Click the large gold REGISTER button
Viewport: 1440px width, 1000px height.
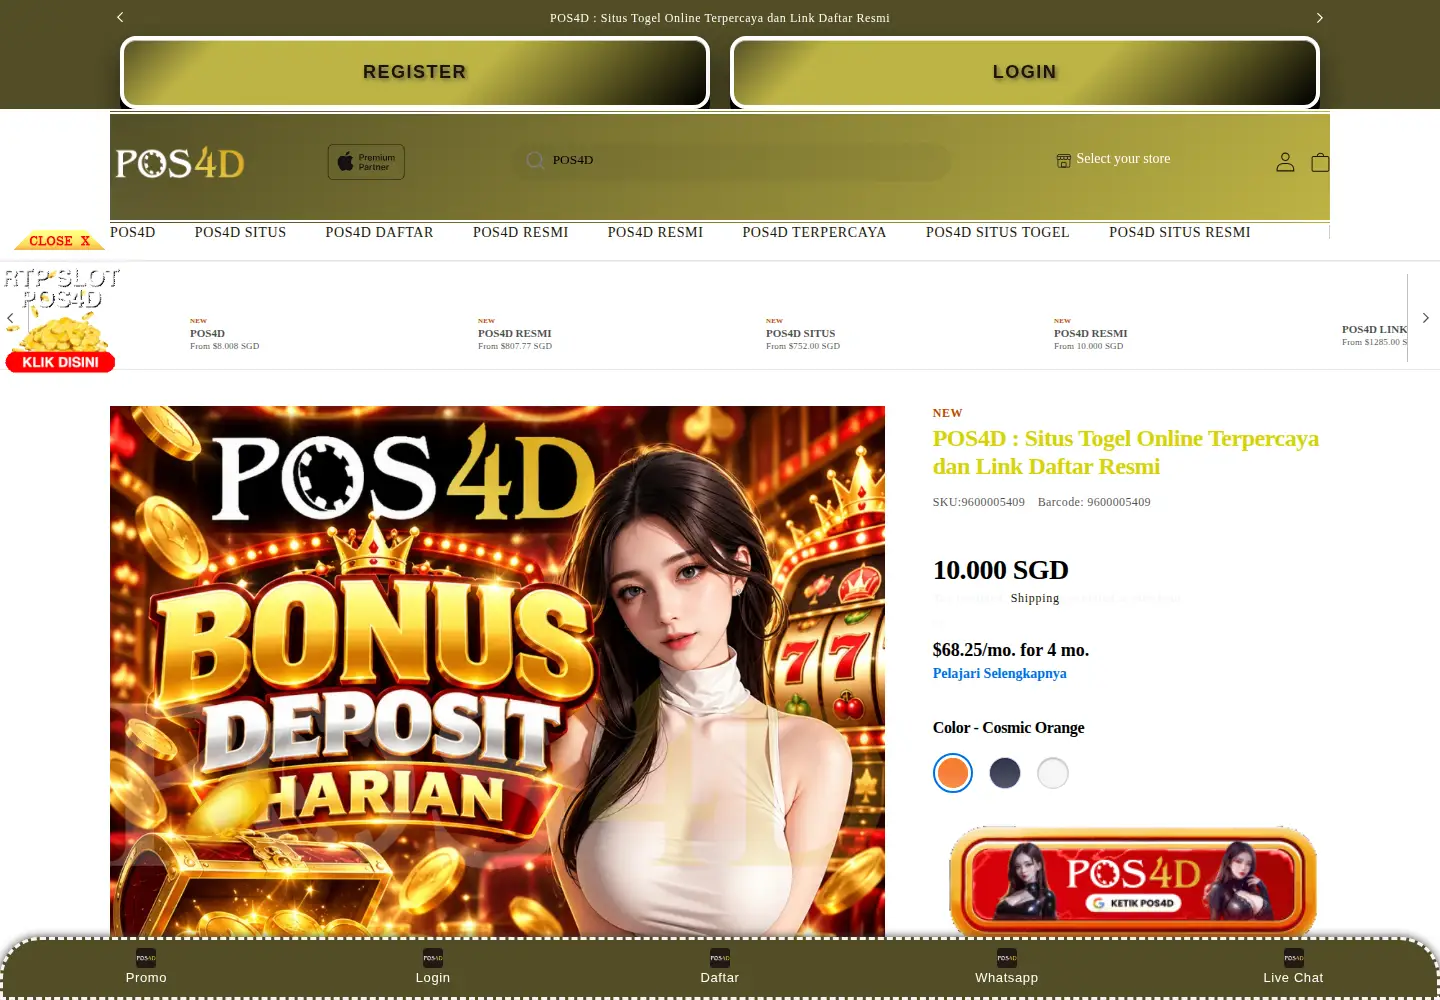click(415, 72)
